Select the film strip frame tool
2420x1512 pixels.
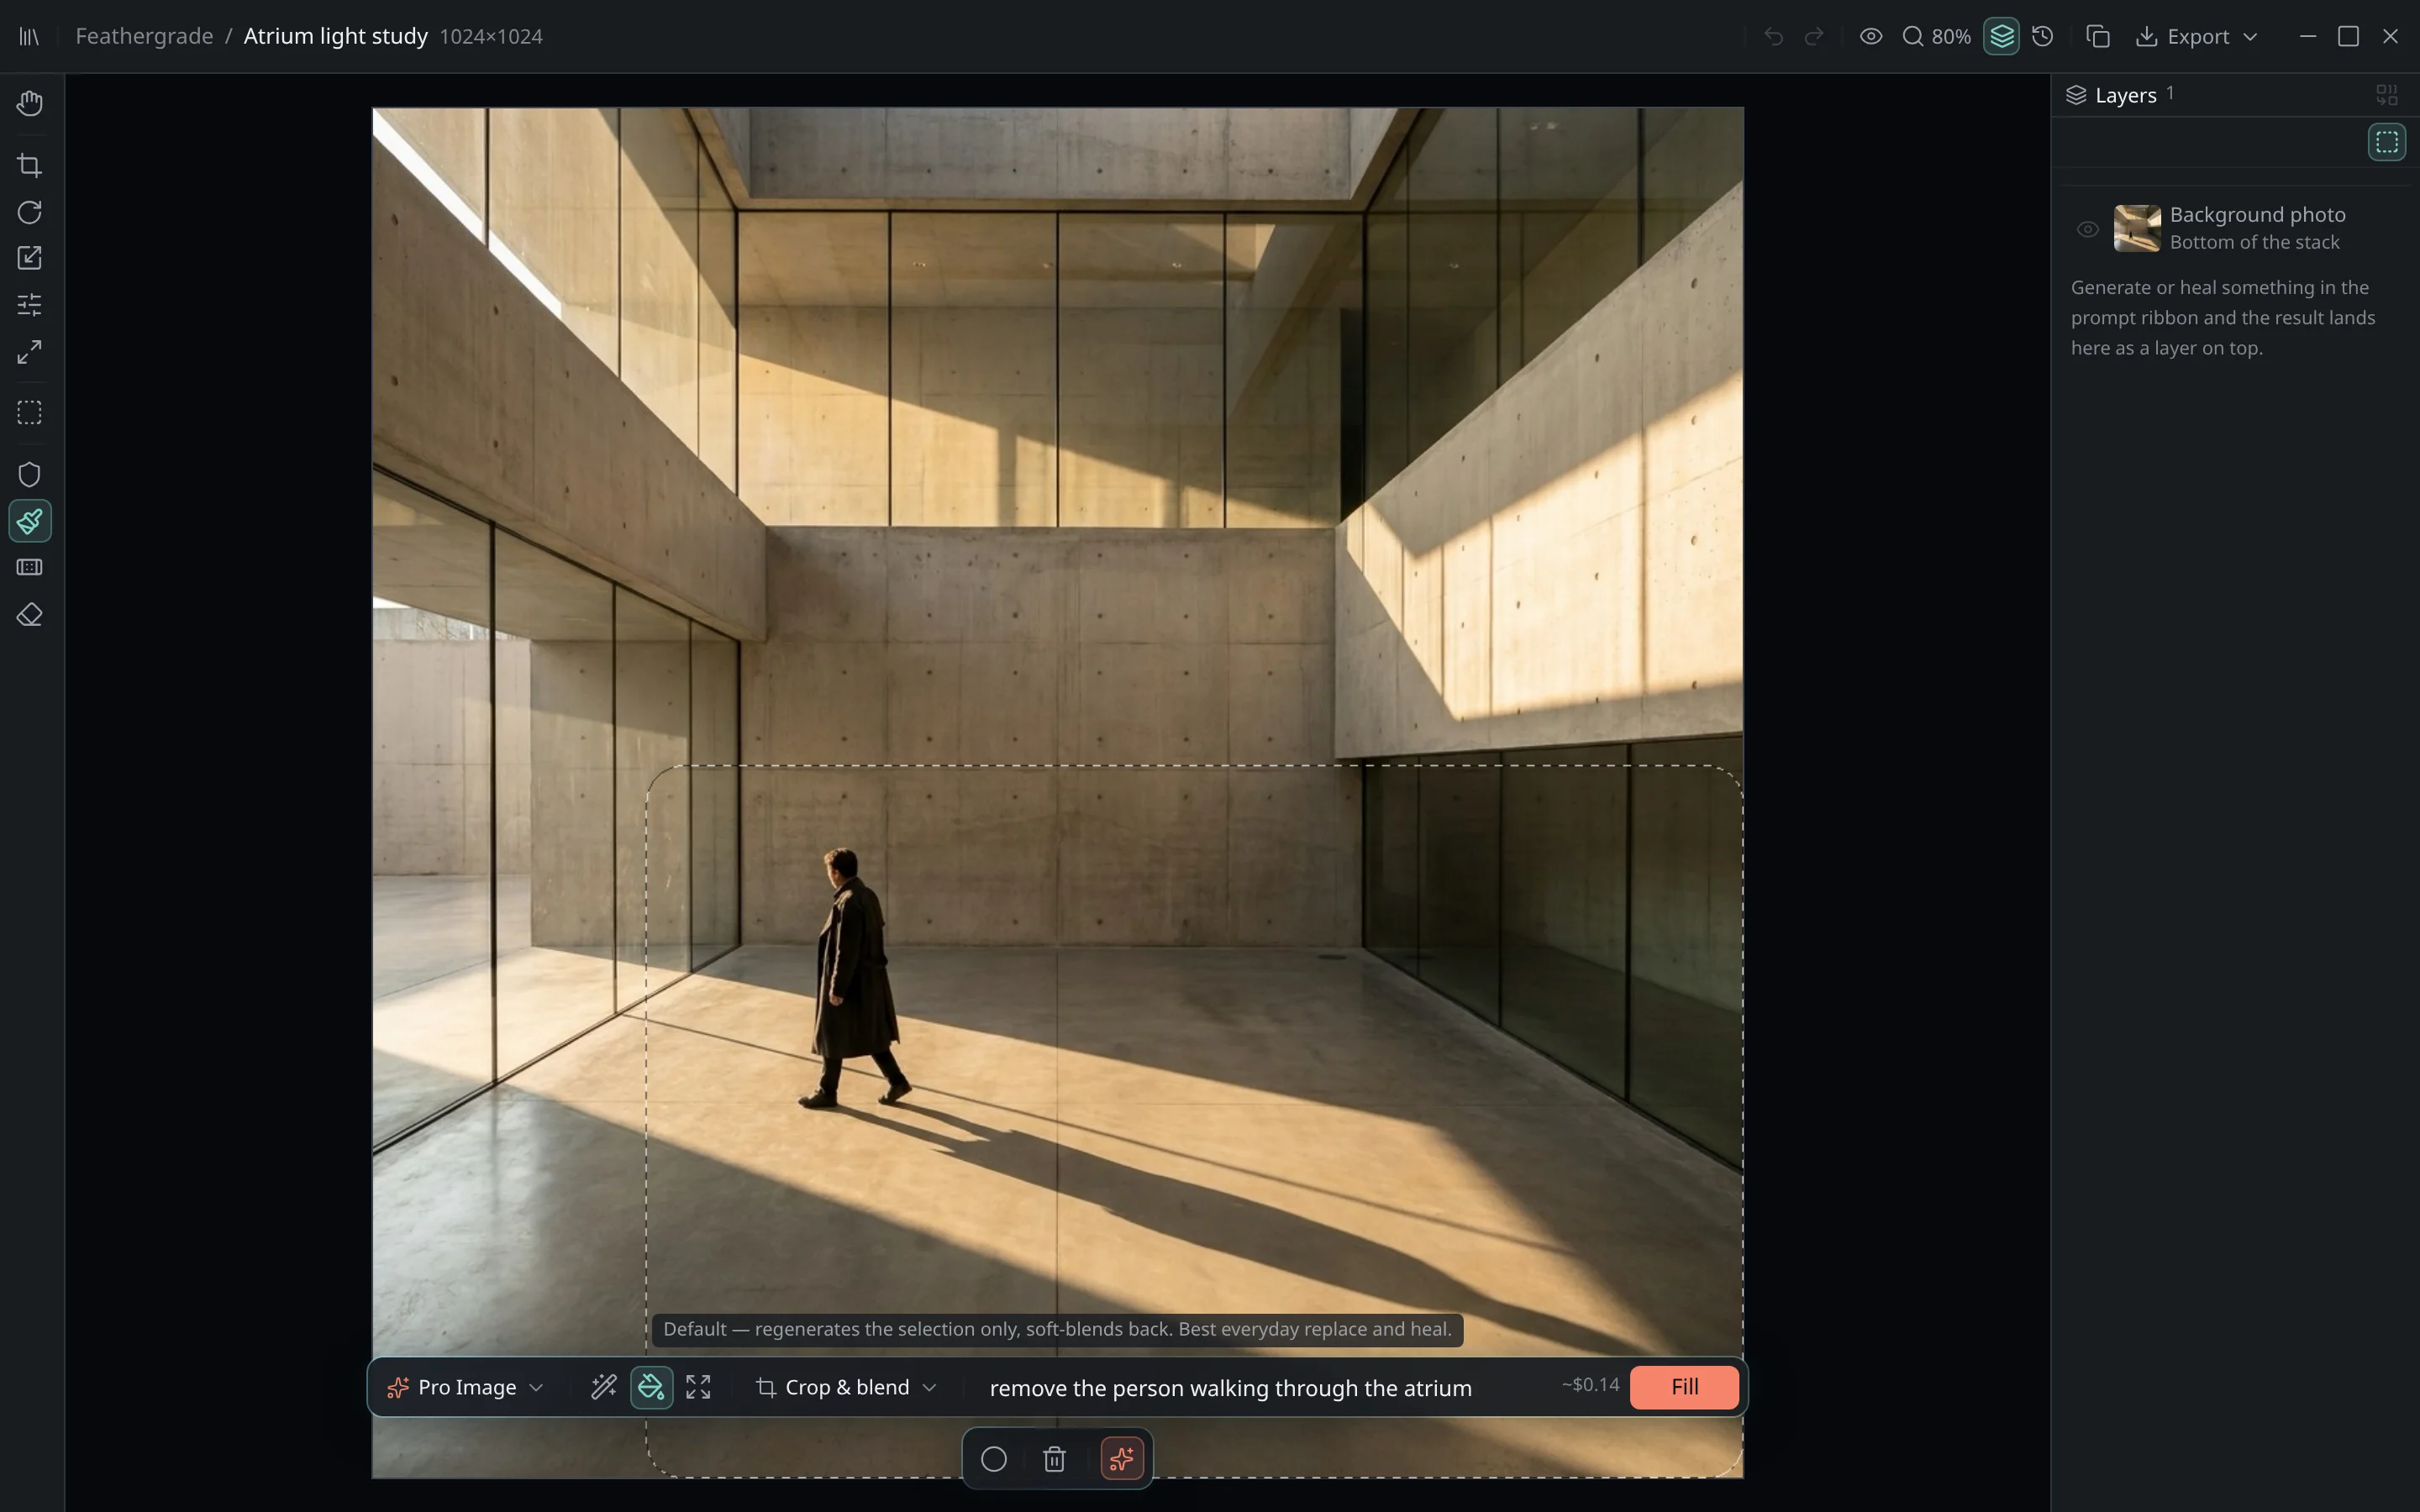pos(30,567)
